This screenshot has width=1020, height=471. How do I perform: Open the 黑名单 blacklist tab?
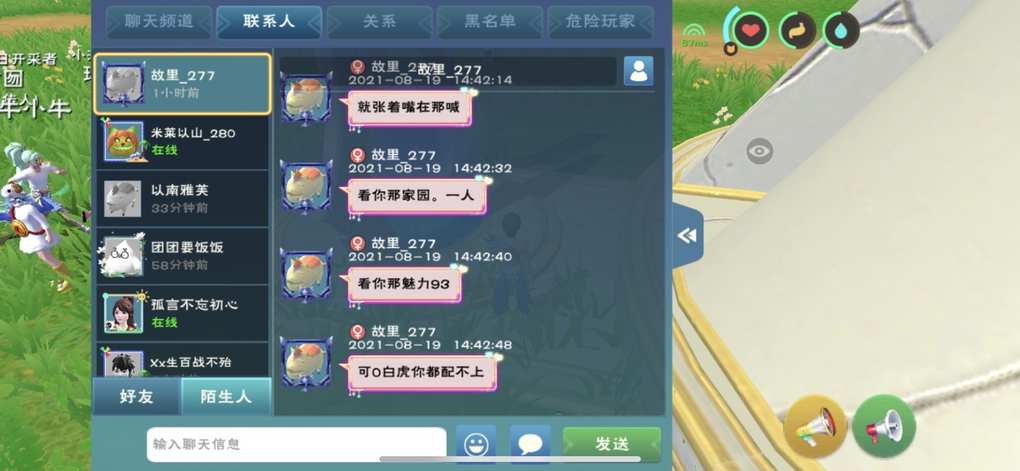[490, 21]
